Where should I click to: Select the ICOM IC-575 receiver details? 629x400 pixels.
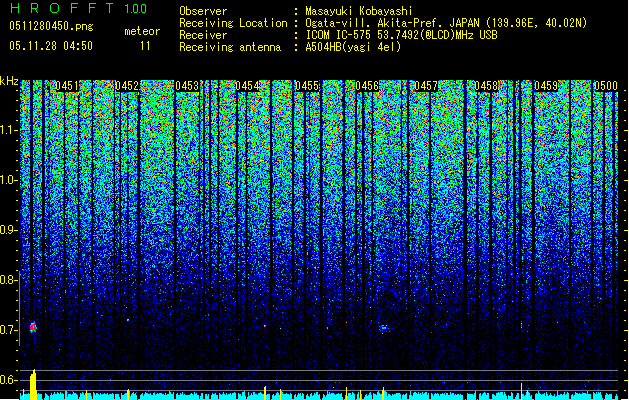401,35
